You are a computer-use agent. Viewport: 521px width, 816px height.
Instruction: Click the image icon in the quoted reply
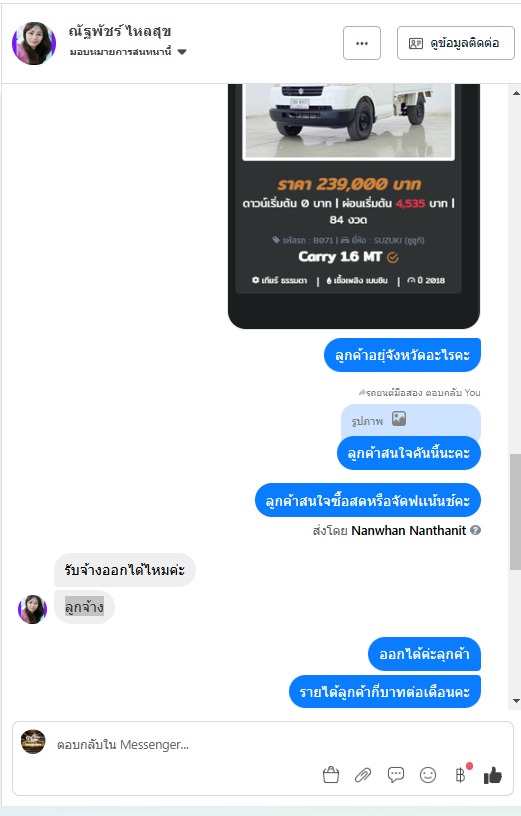[x=399, y=419]
